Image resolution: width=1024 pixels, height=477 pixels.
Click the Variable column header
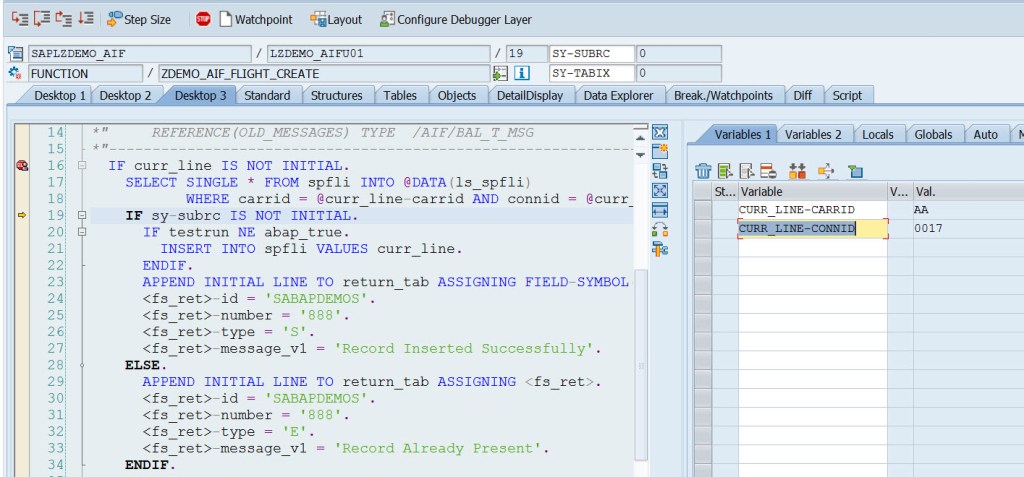tap(813, 192)
